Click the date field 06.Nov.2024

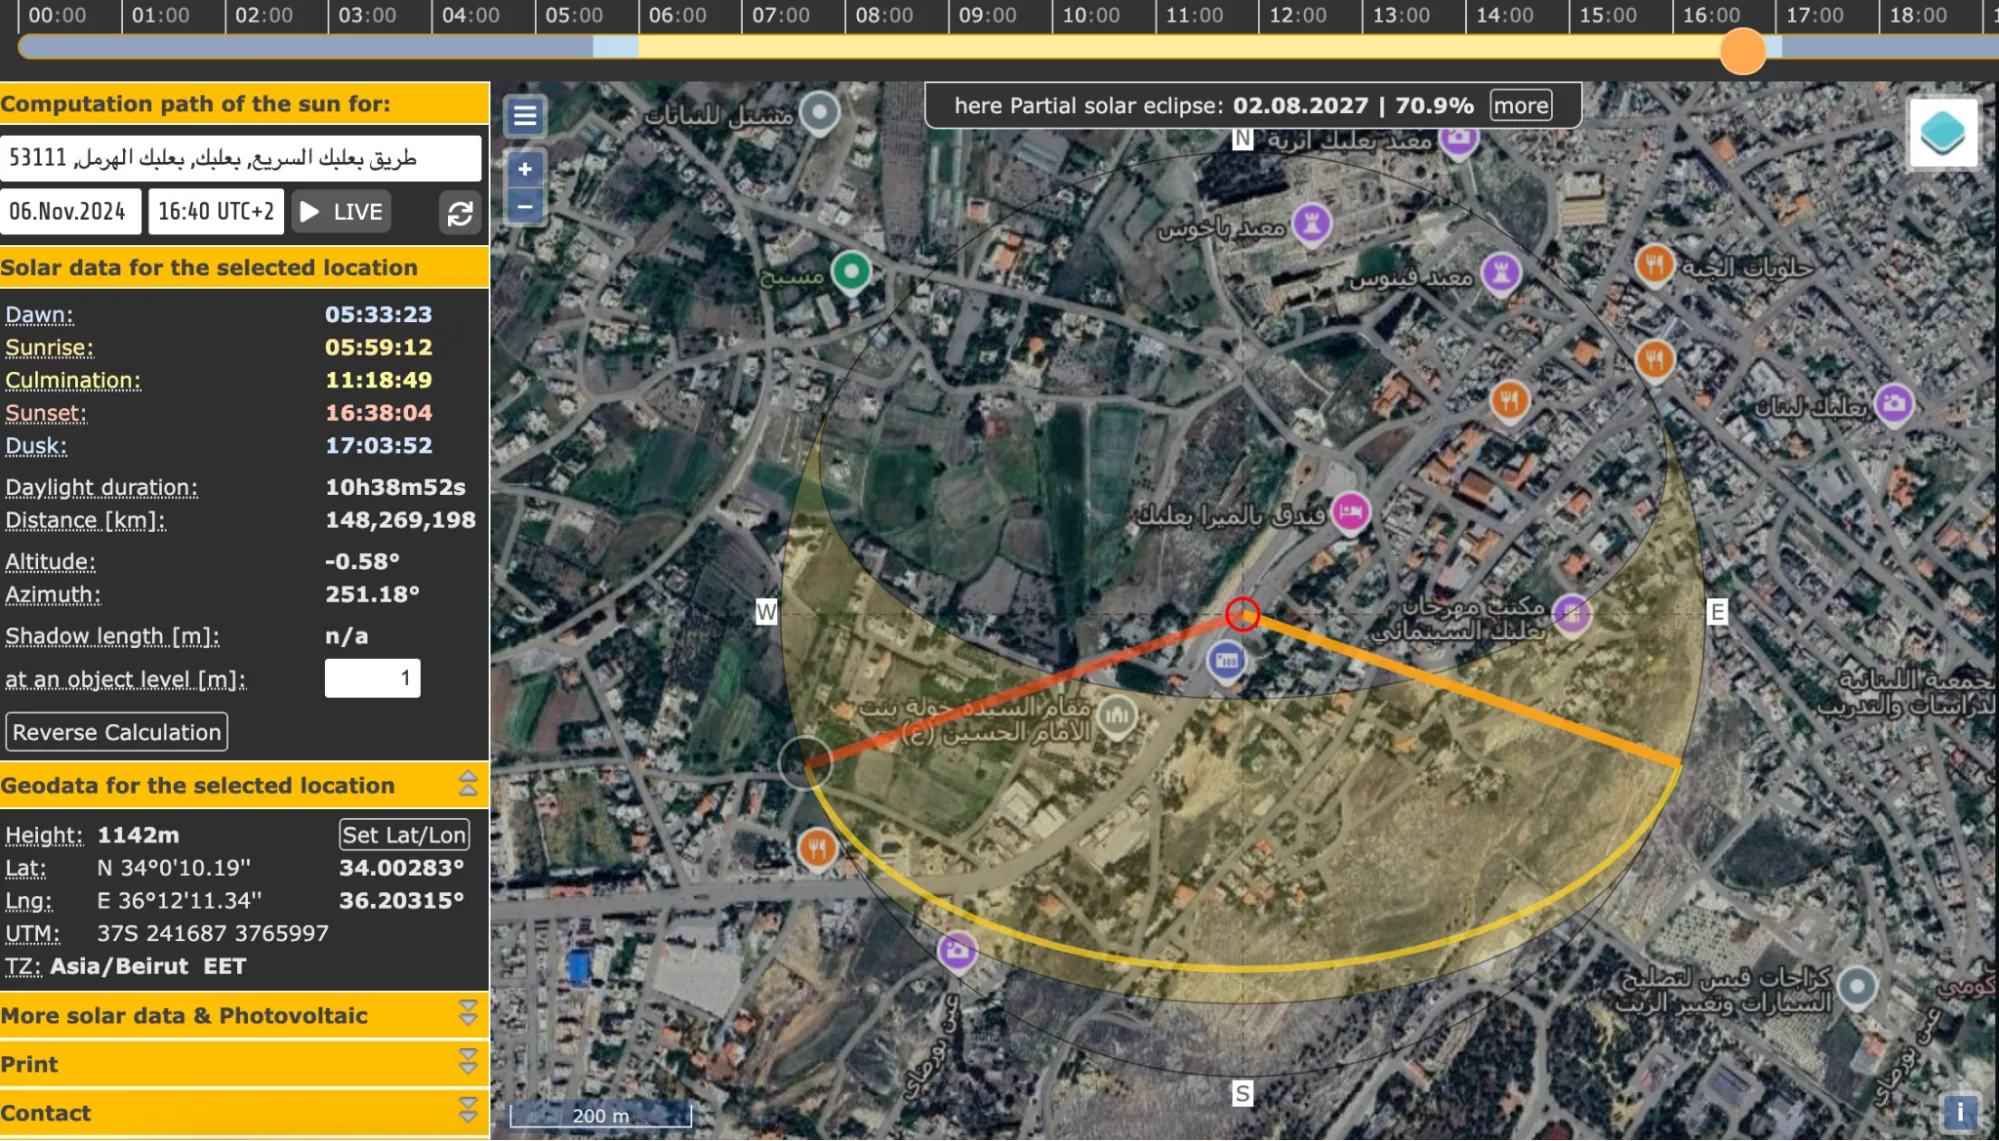70,212
